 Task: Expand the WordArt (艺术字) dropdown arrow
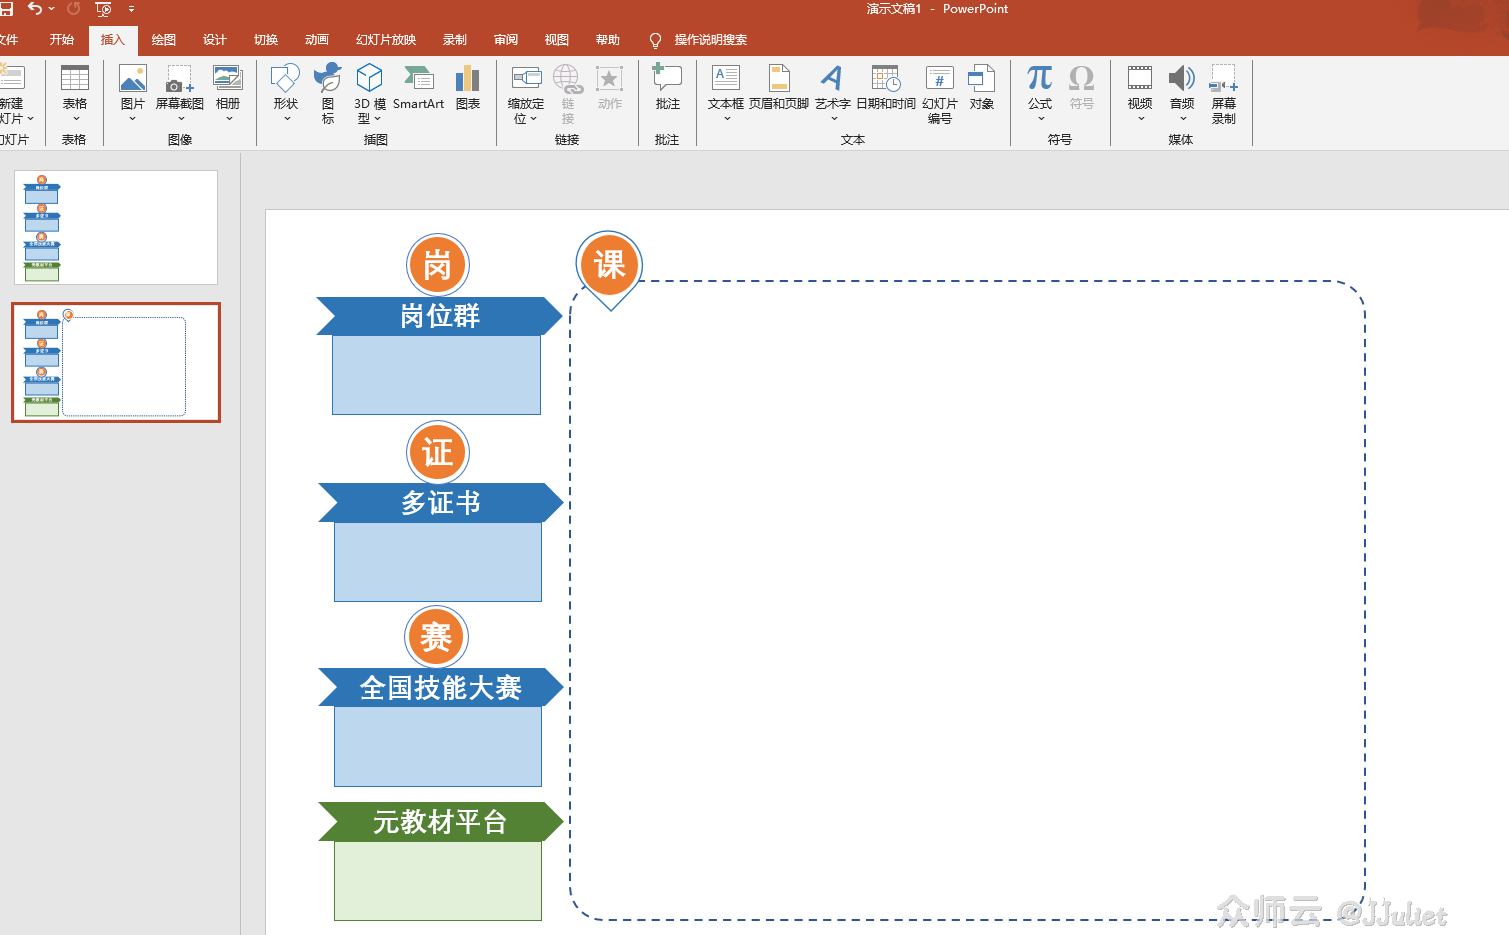(x=834, y=119)
